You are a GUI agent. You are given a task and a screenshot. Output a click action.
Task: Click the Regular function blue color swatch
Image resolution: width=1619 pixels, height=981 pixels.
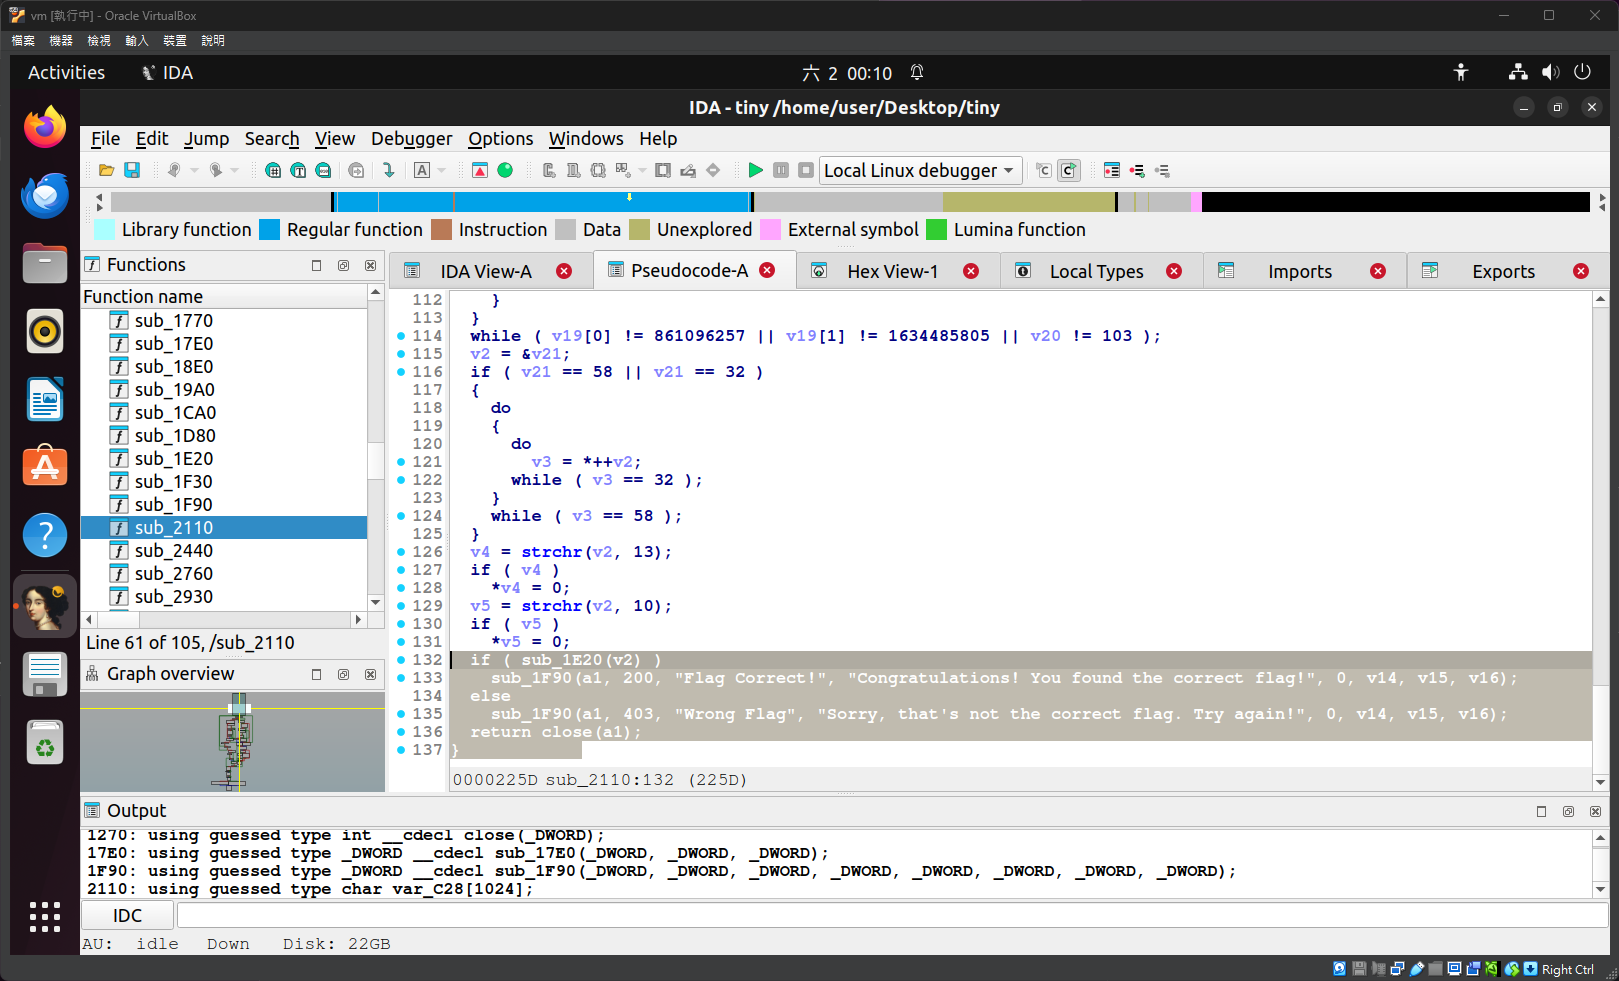pos(269,230)
